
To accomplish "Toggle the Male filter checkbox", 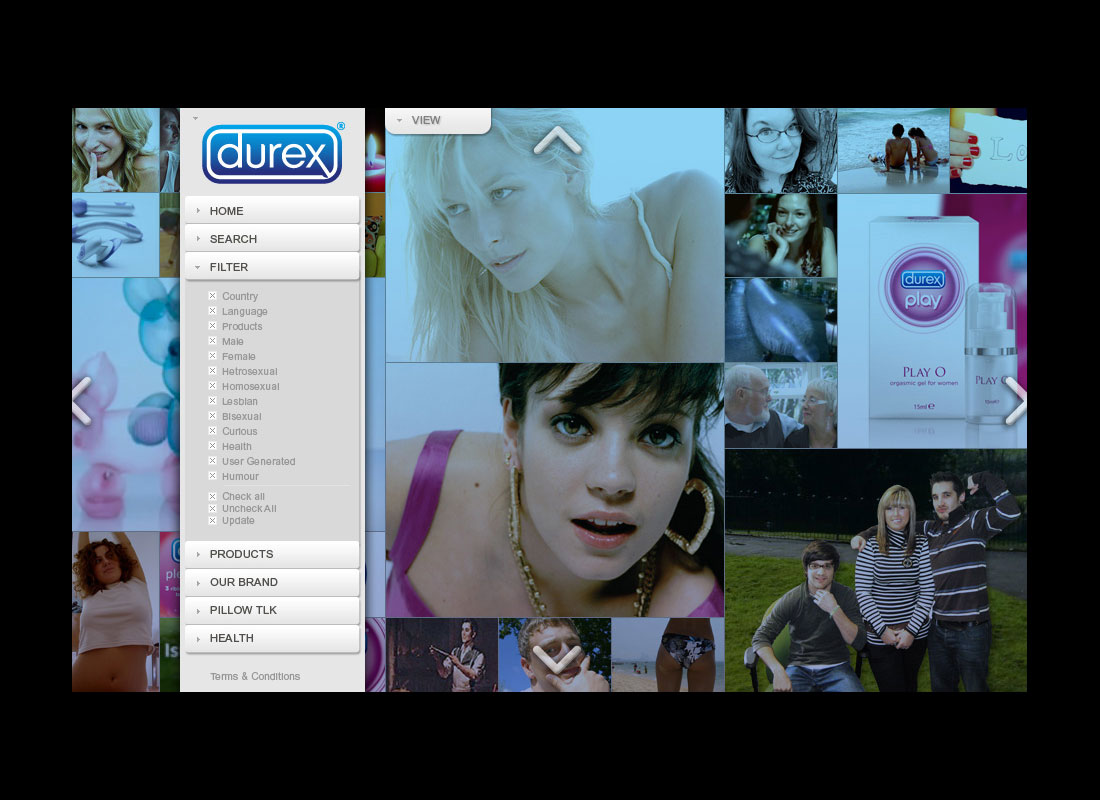I will 212,341.
